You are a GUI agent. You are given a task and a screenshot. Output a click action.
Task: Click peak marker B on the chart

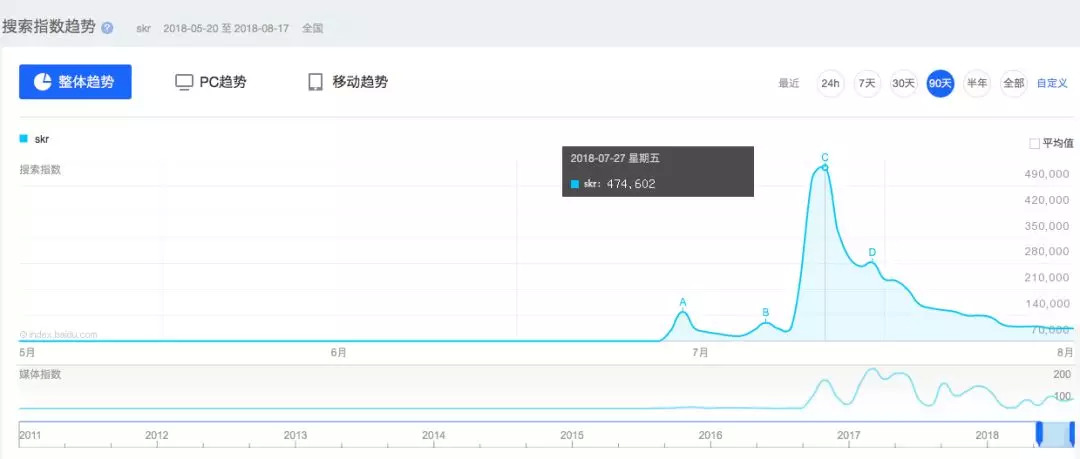click(x=765, y=313)
